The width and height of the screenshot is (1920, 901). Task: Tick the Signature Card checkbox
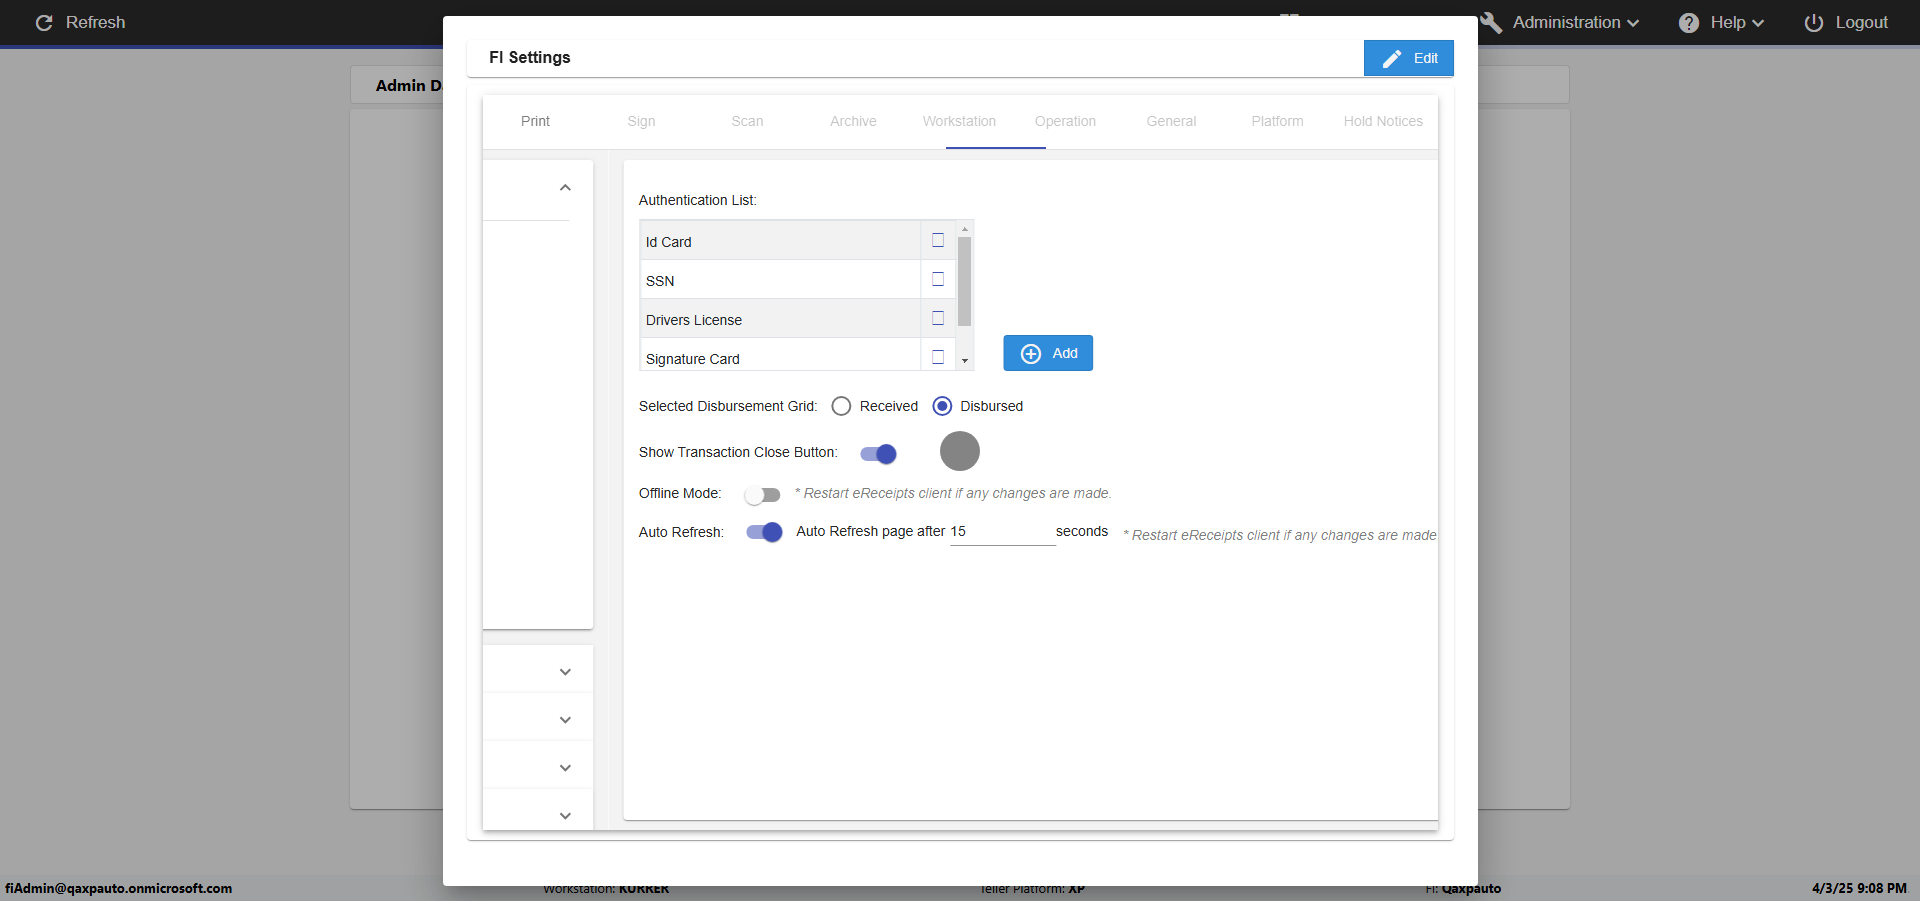938,357
